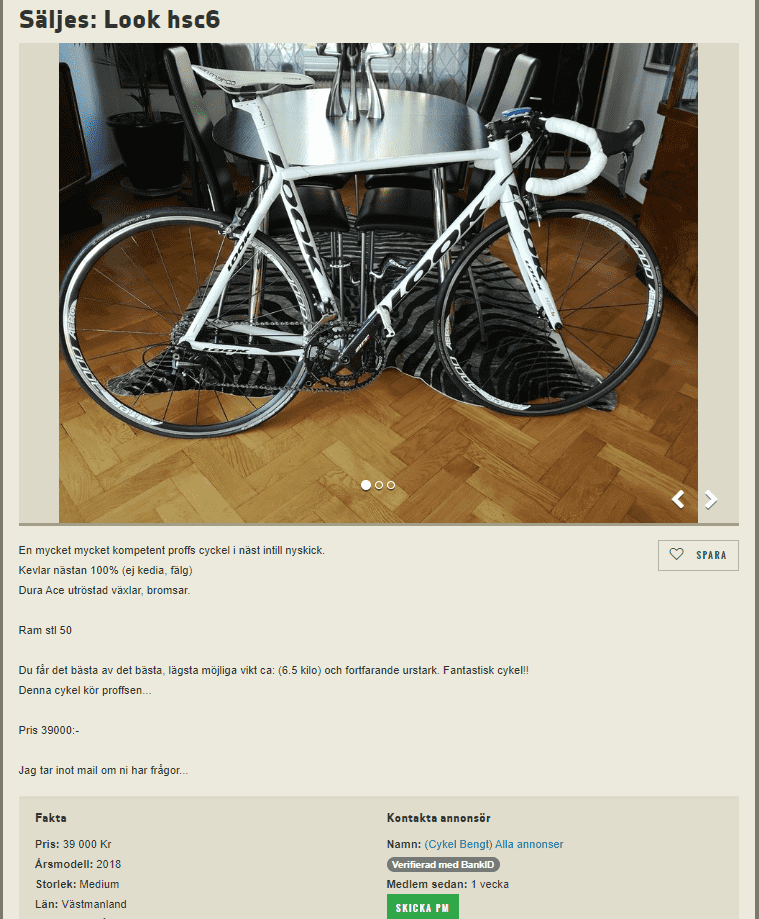Click the Län Västmanland fact row
Image resolution: width=759 pixels, height=919 pixels.
81,904
